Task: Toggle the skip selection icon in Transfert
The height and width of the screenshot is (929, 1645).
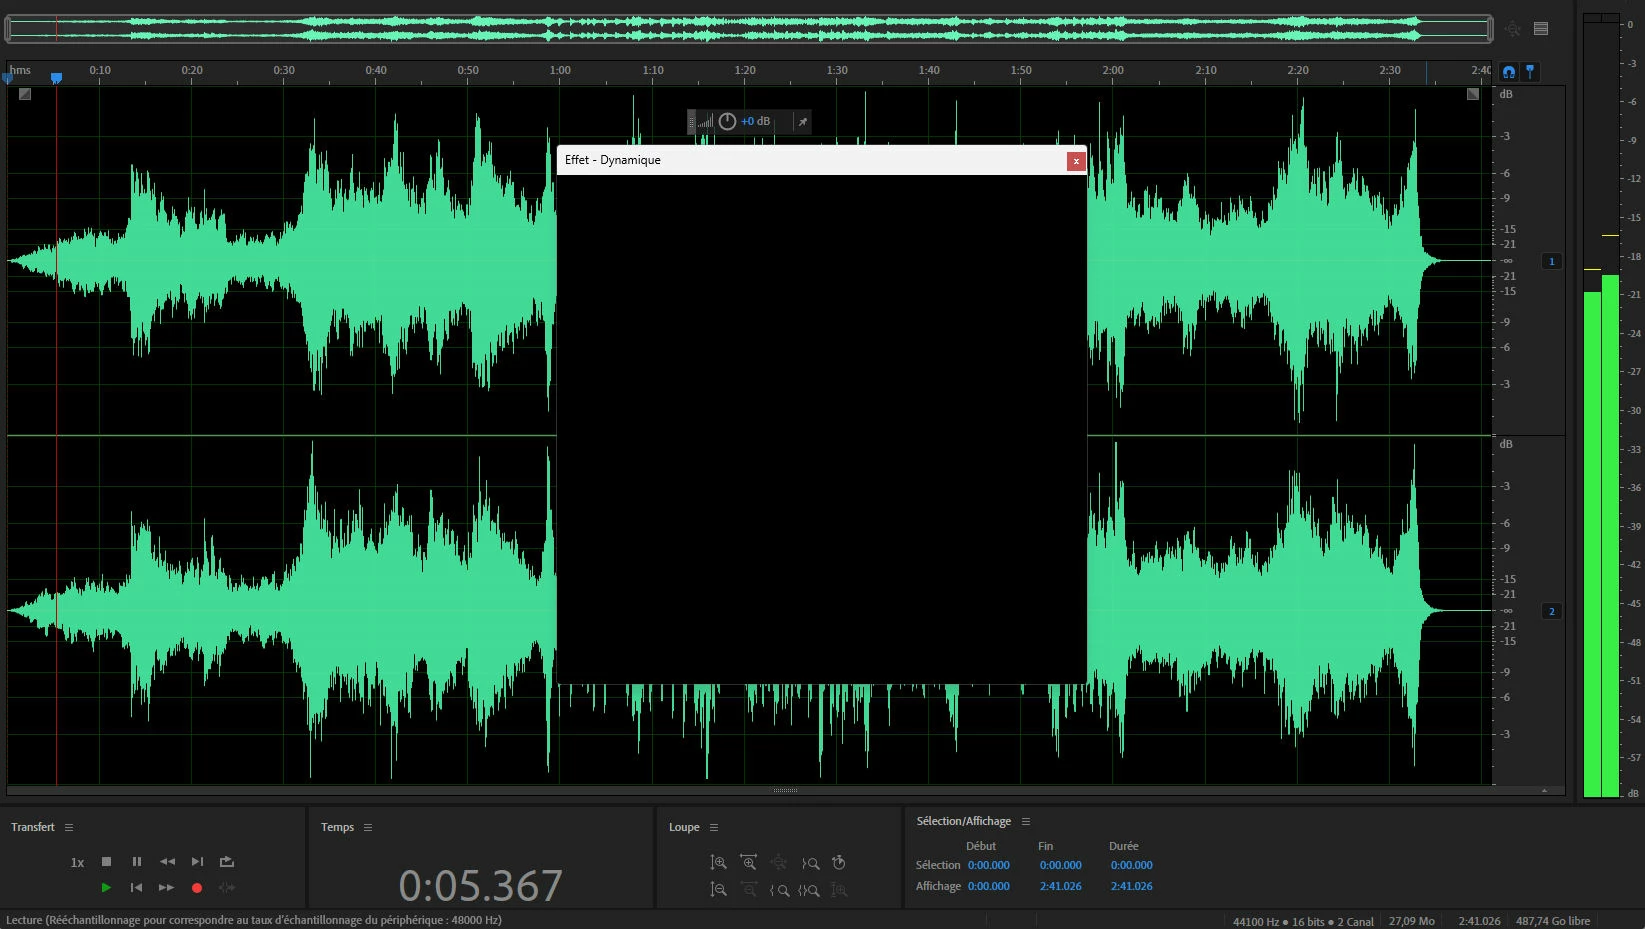Action: 227,887
